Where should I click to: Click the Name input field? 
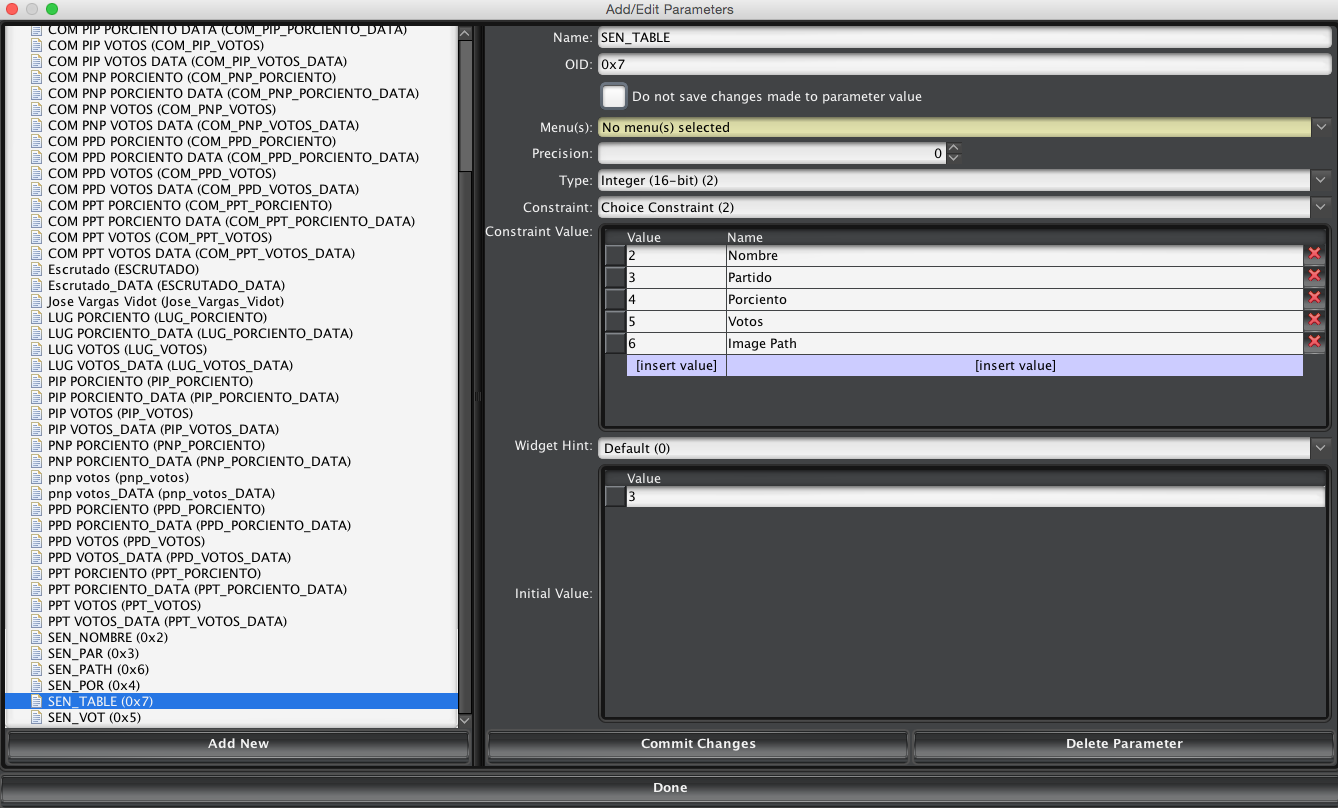point(964,38)
